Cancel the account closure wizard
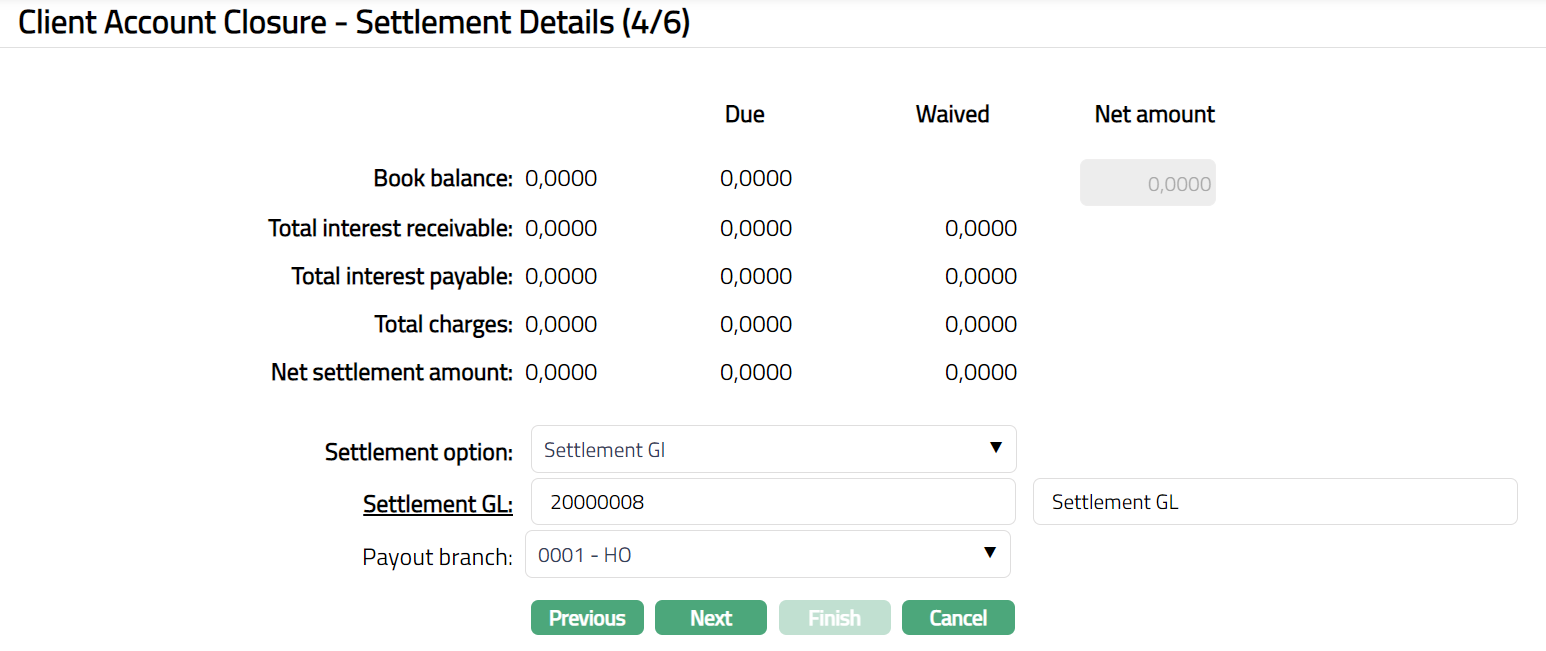The height and width of the screenshot is (651, 1546). tap(958, 618)
